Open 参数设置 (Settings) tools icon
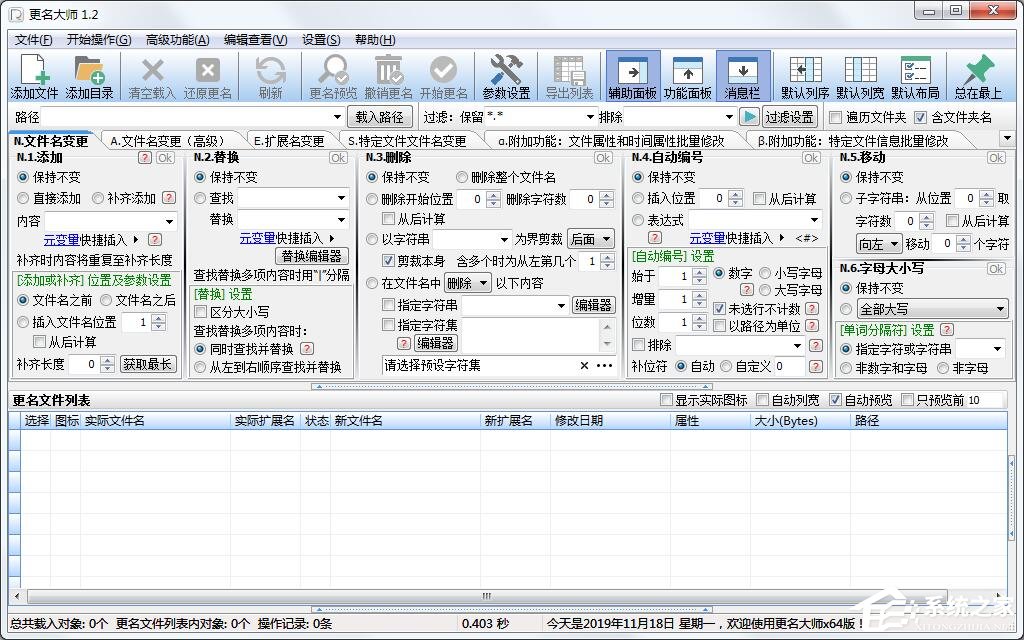 pyautogui.click(x=506, y=70)
